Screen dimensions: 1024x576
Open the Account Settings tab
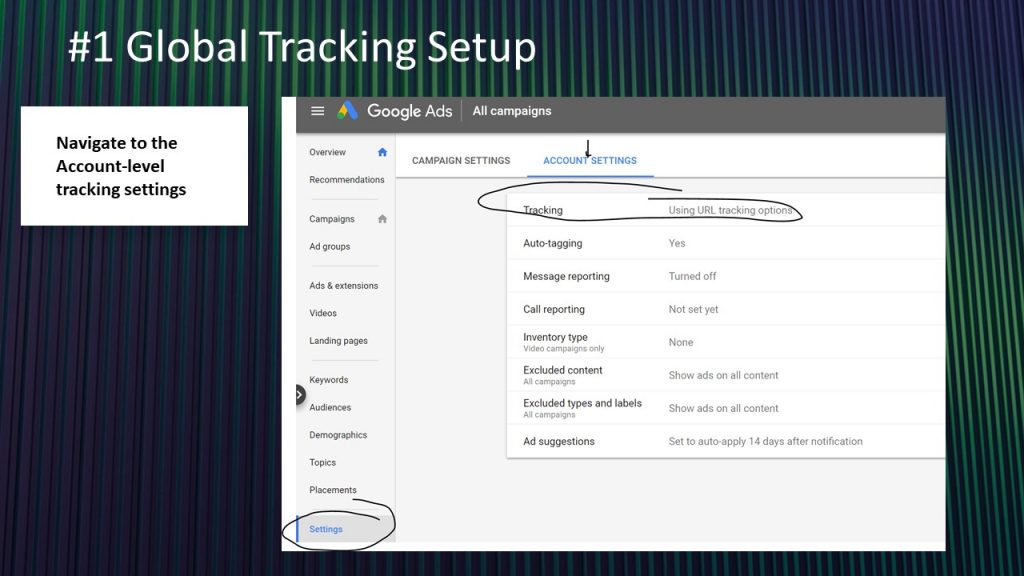point(588,160)
